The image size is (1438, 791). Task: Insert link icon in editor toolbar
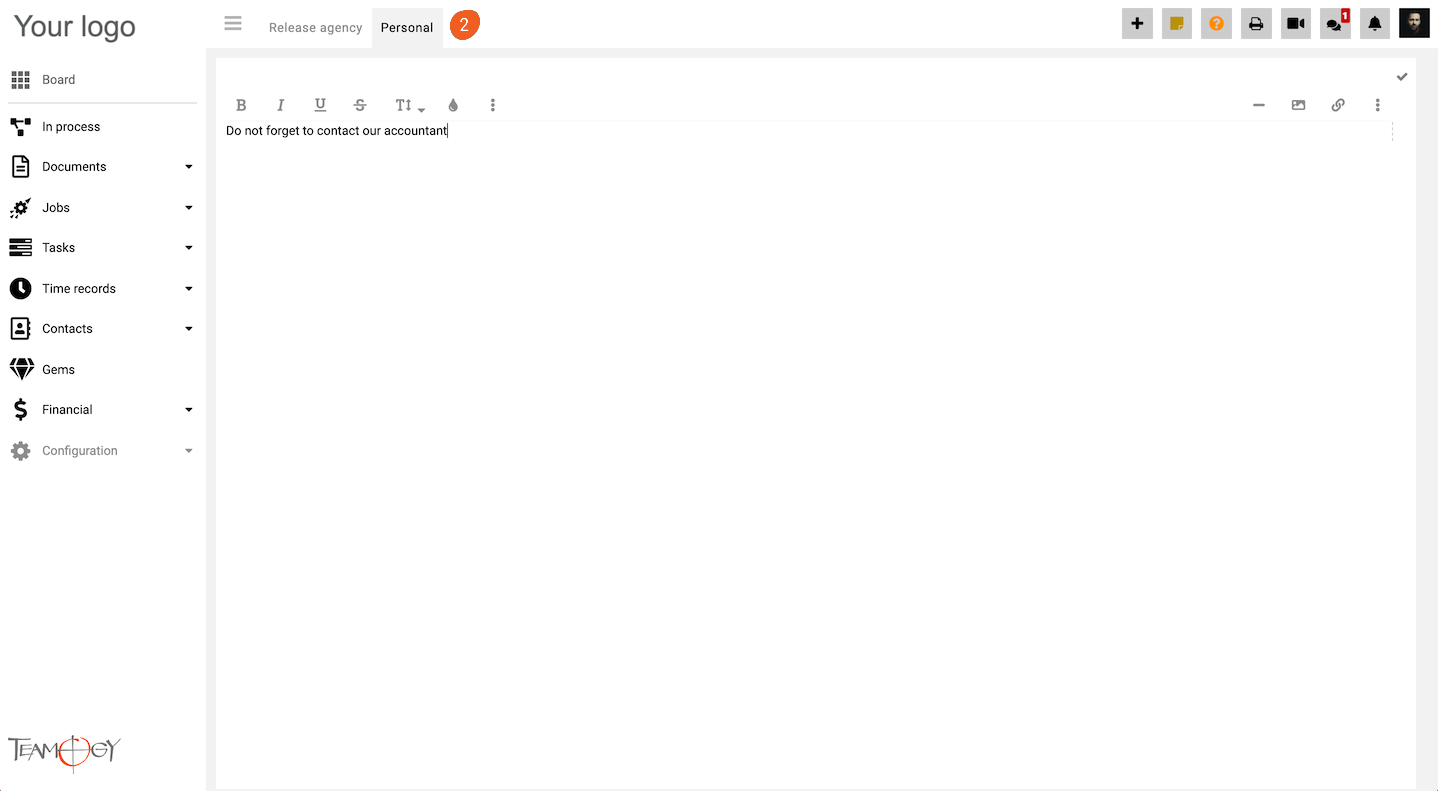1338,105
